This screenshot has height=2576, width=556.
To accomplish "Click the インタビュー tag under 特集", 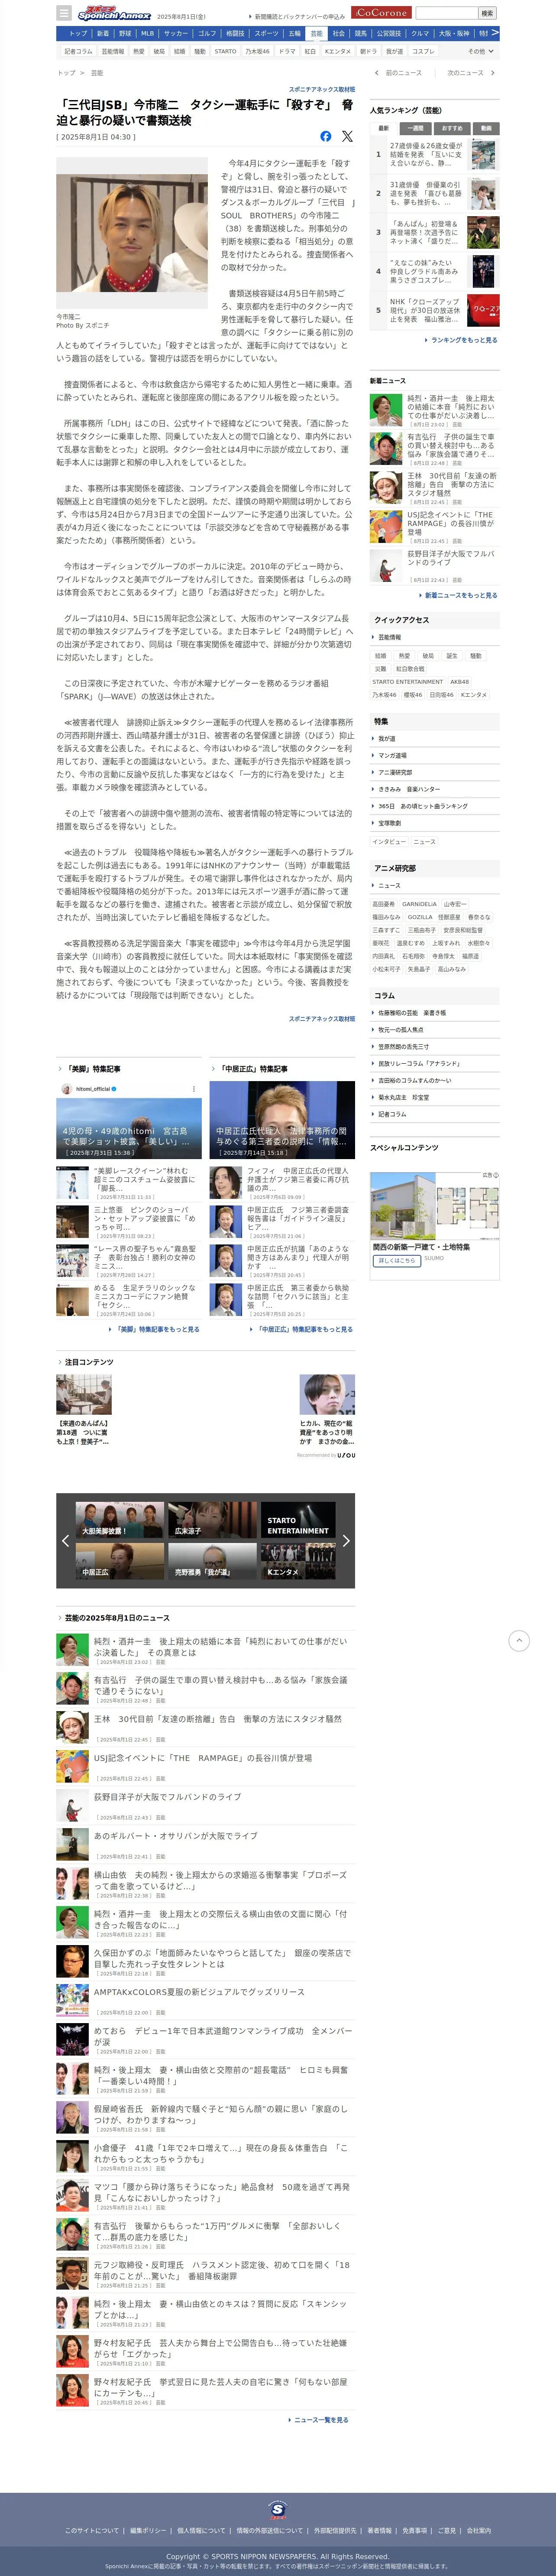I will 389,842.
